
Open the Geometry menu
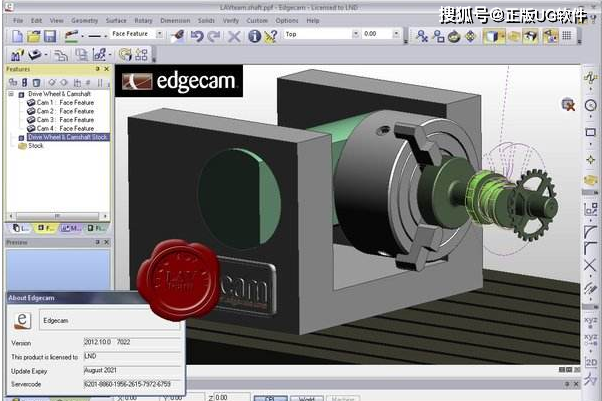coord(84,20)
